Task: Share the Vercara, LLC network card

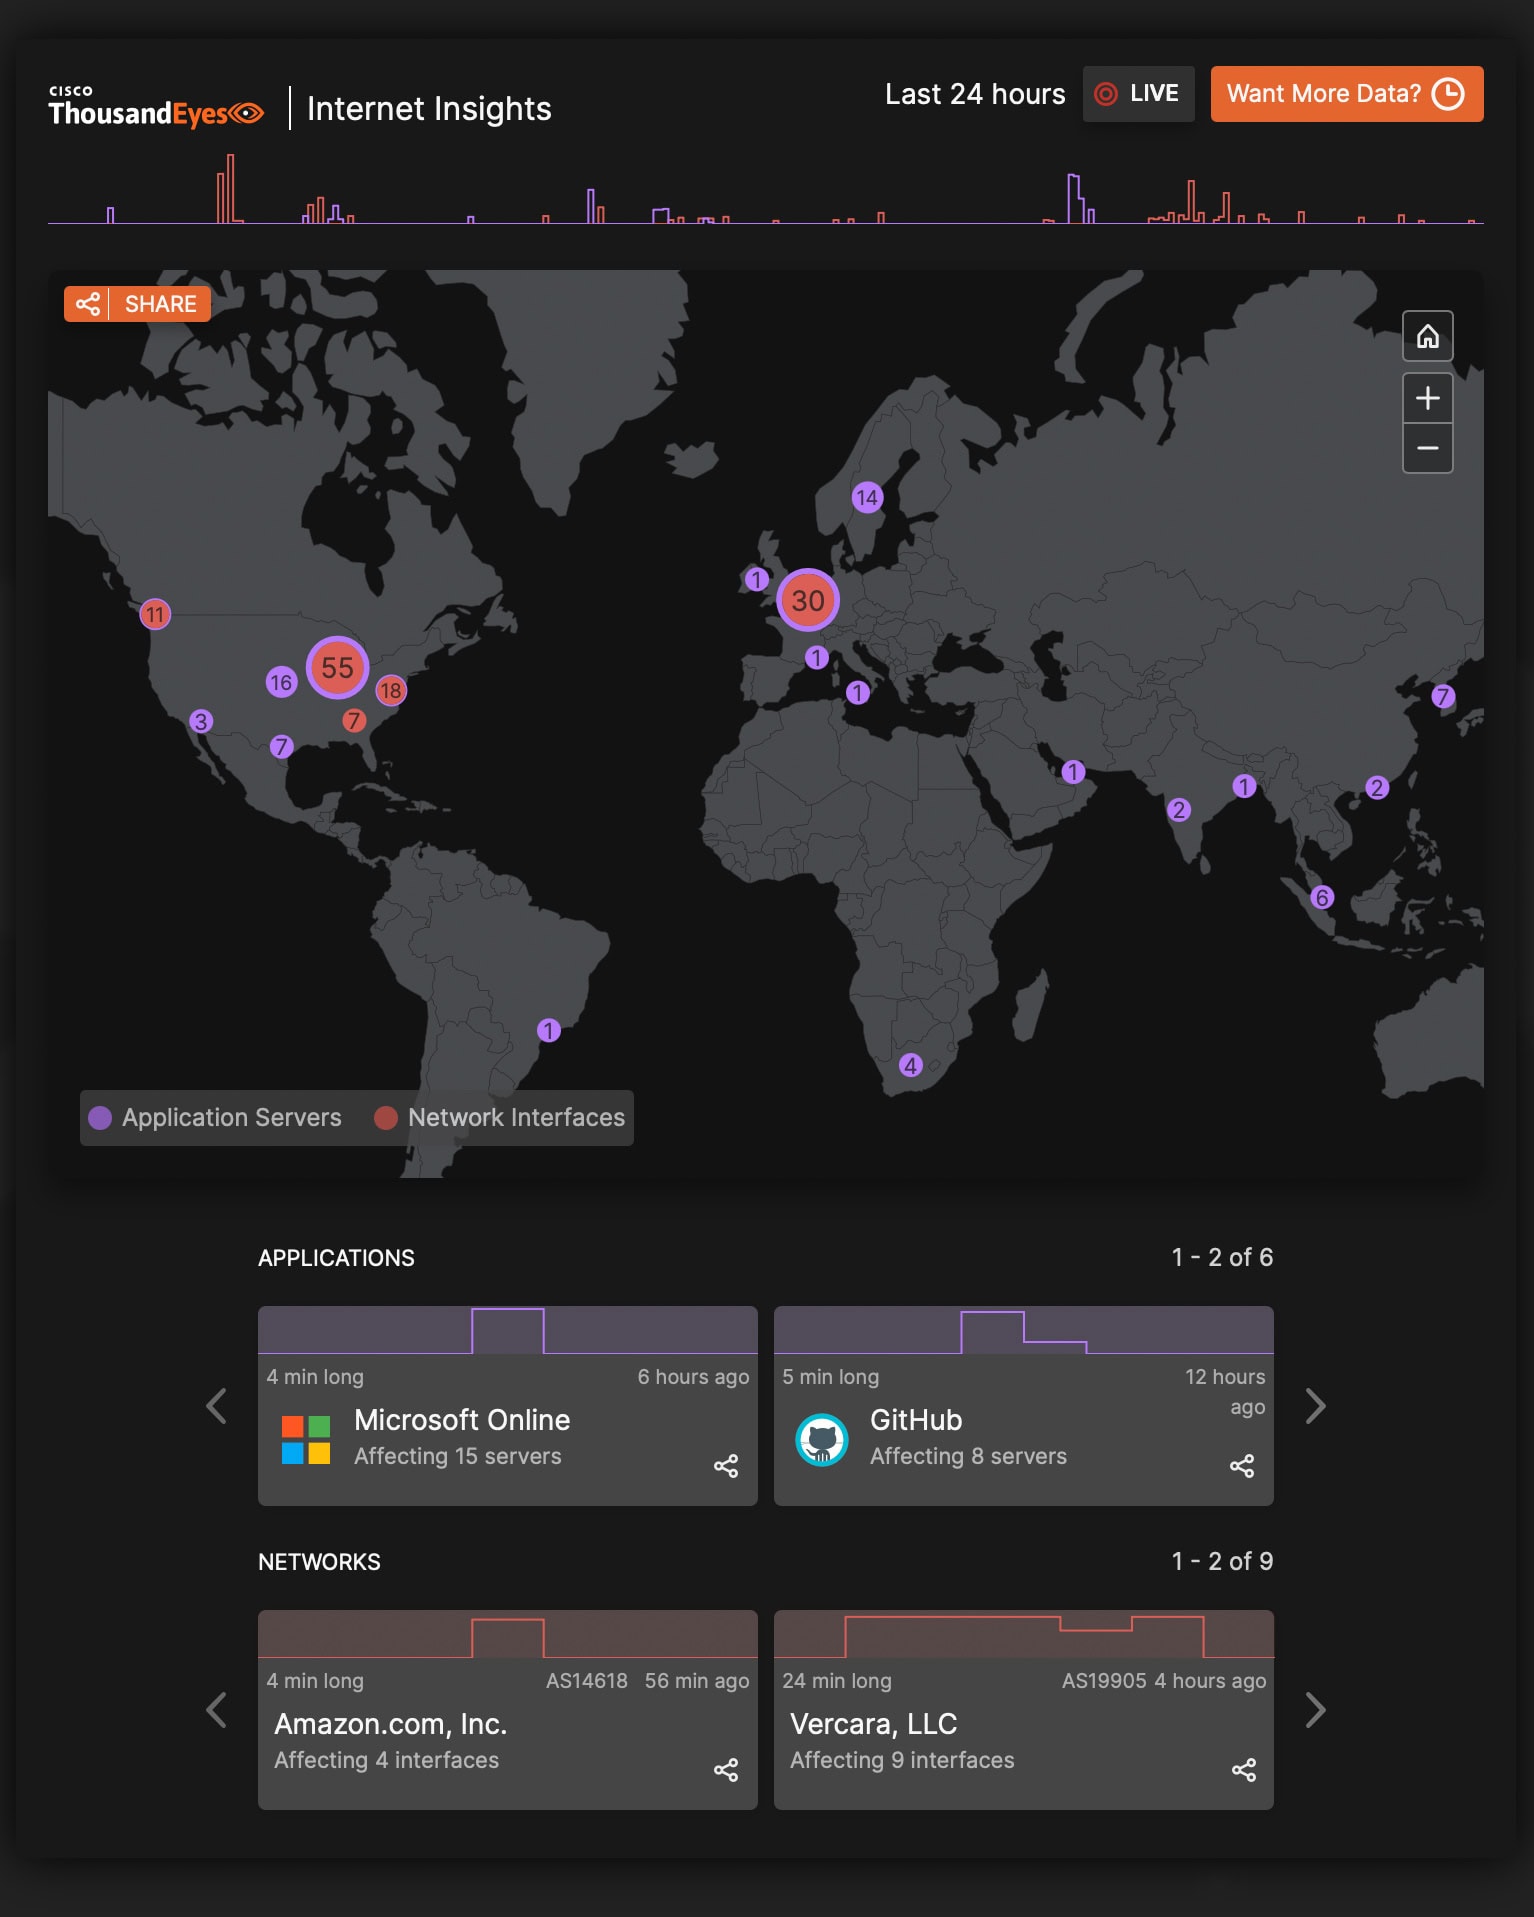Action: click(x=1243, y=1770)
